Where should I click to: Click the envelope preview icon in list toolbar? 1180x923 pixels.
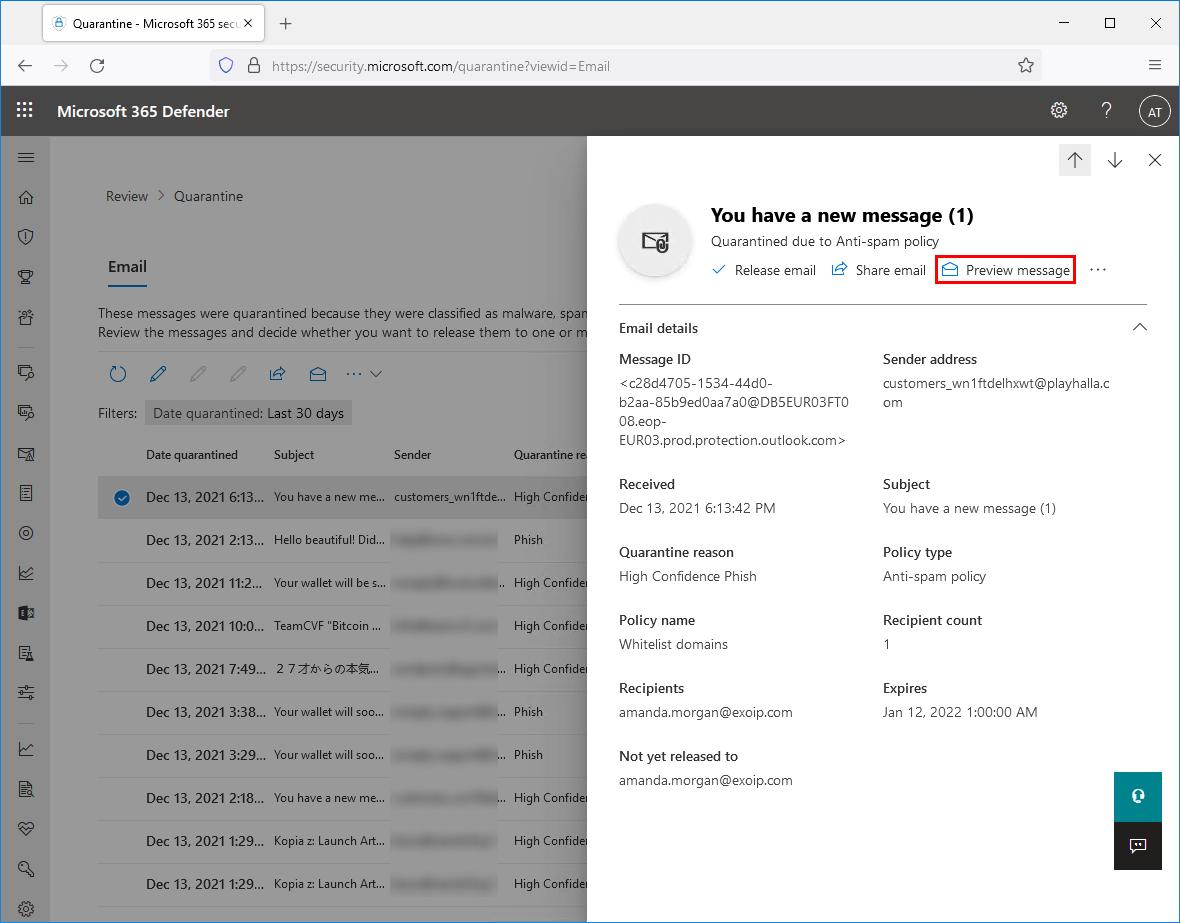click(318, 373)
